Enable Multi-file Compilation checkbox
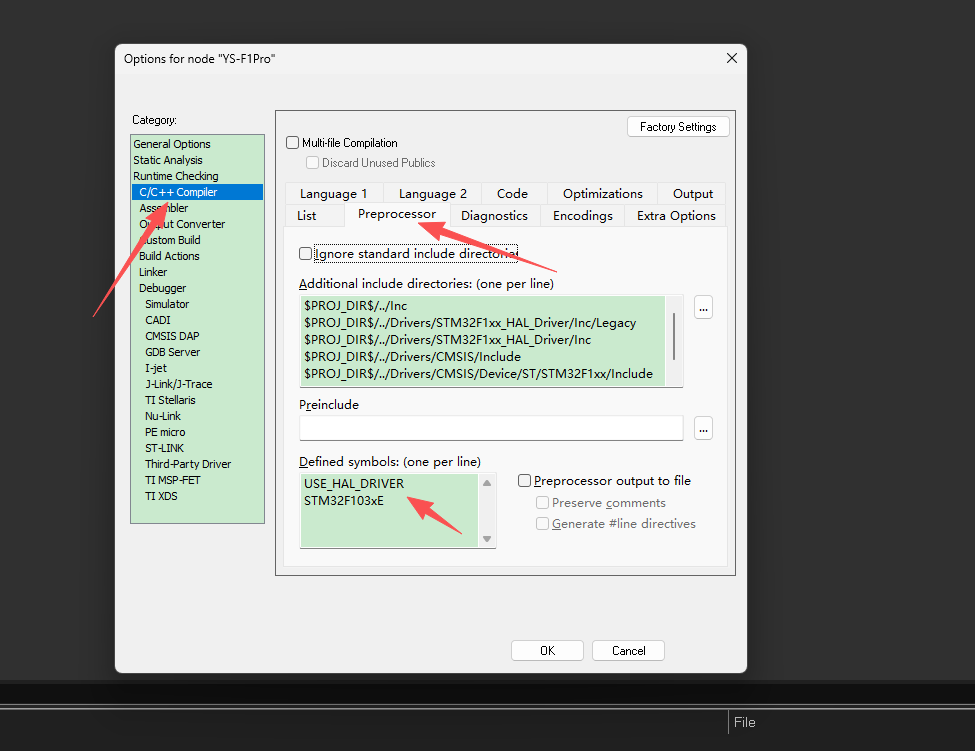Screen dimensions: 975x751 292,143
